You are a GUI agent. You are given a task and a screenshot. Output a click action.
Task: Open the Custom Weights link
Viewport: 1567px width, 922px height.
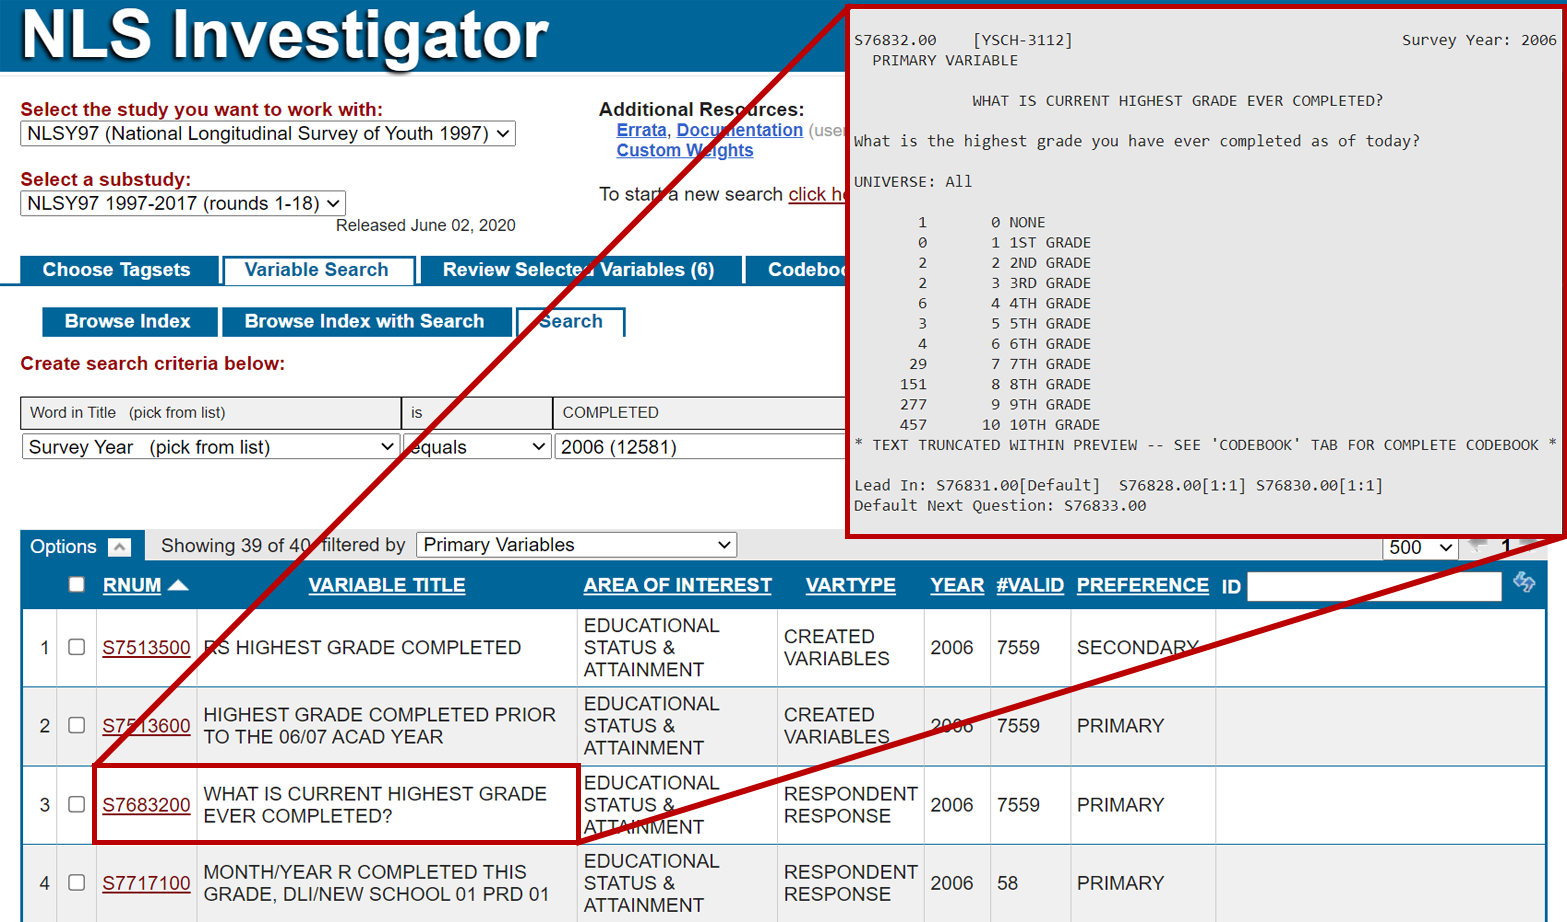pyautogui.click(x=685, y=151)
